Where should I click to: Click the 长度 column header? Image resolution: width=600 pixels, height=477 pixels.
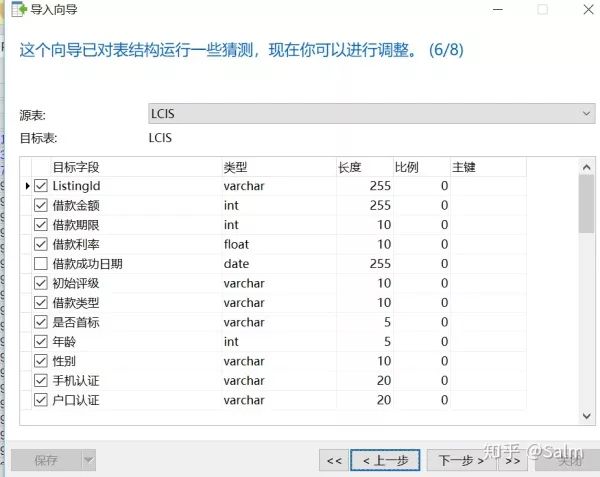(x=365, y=167)
